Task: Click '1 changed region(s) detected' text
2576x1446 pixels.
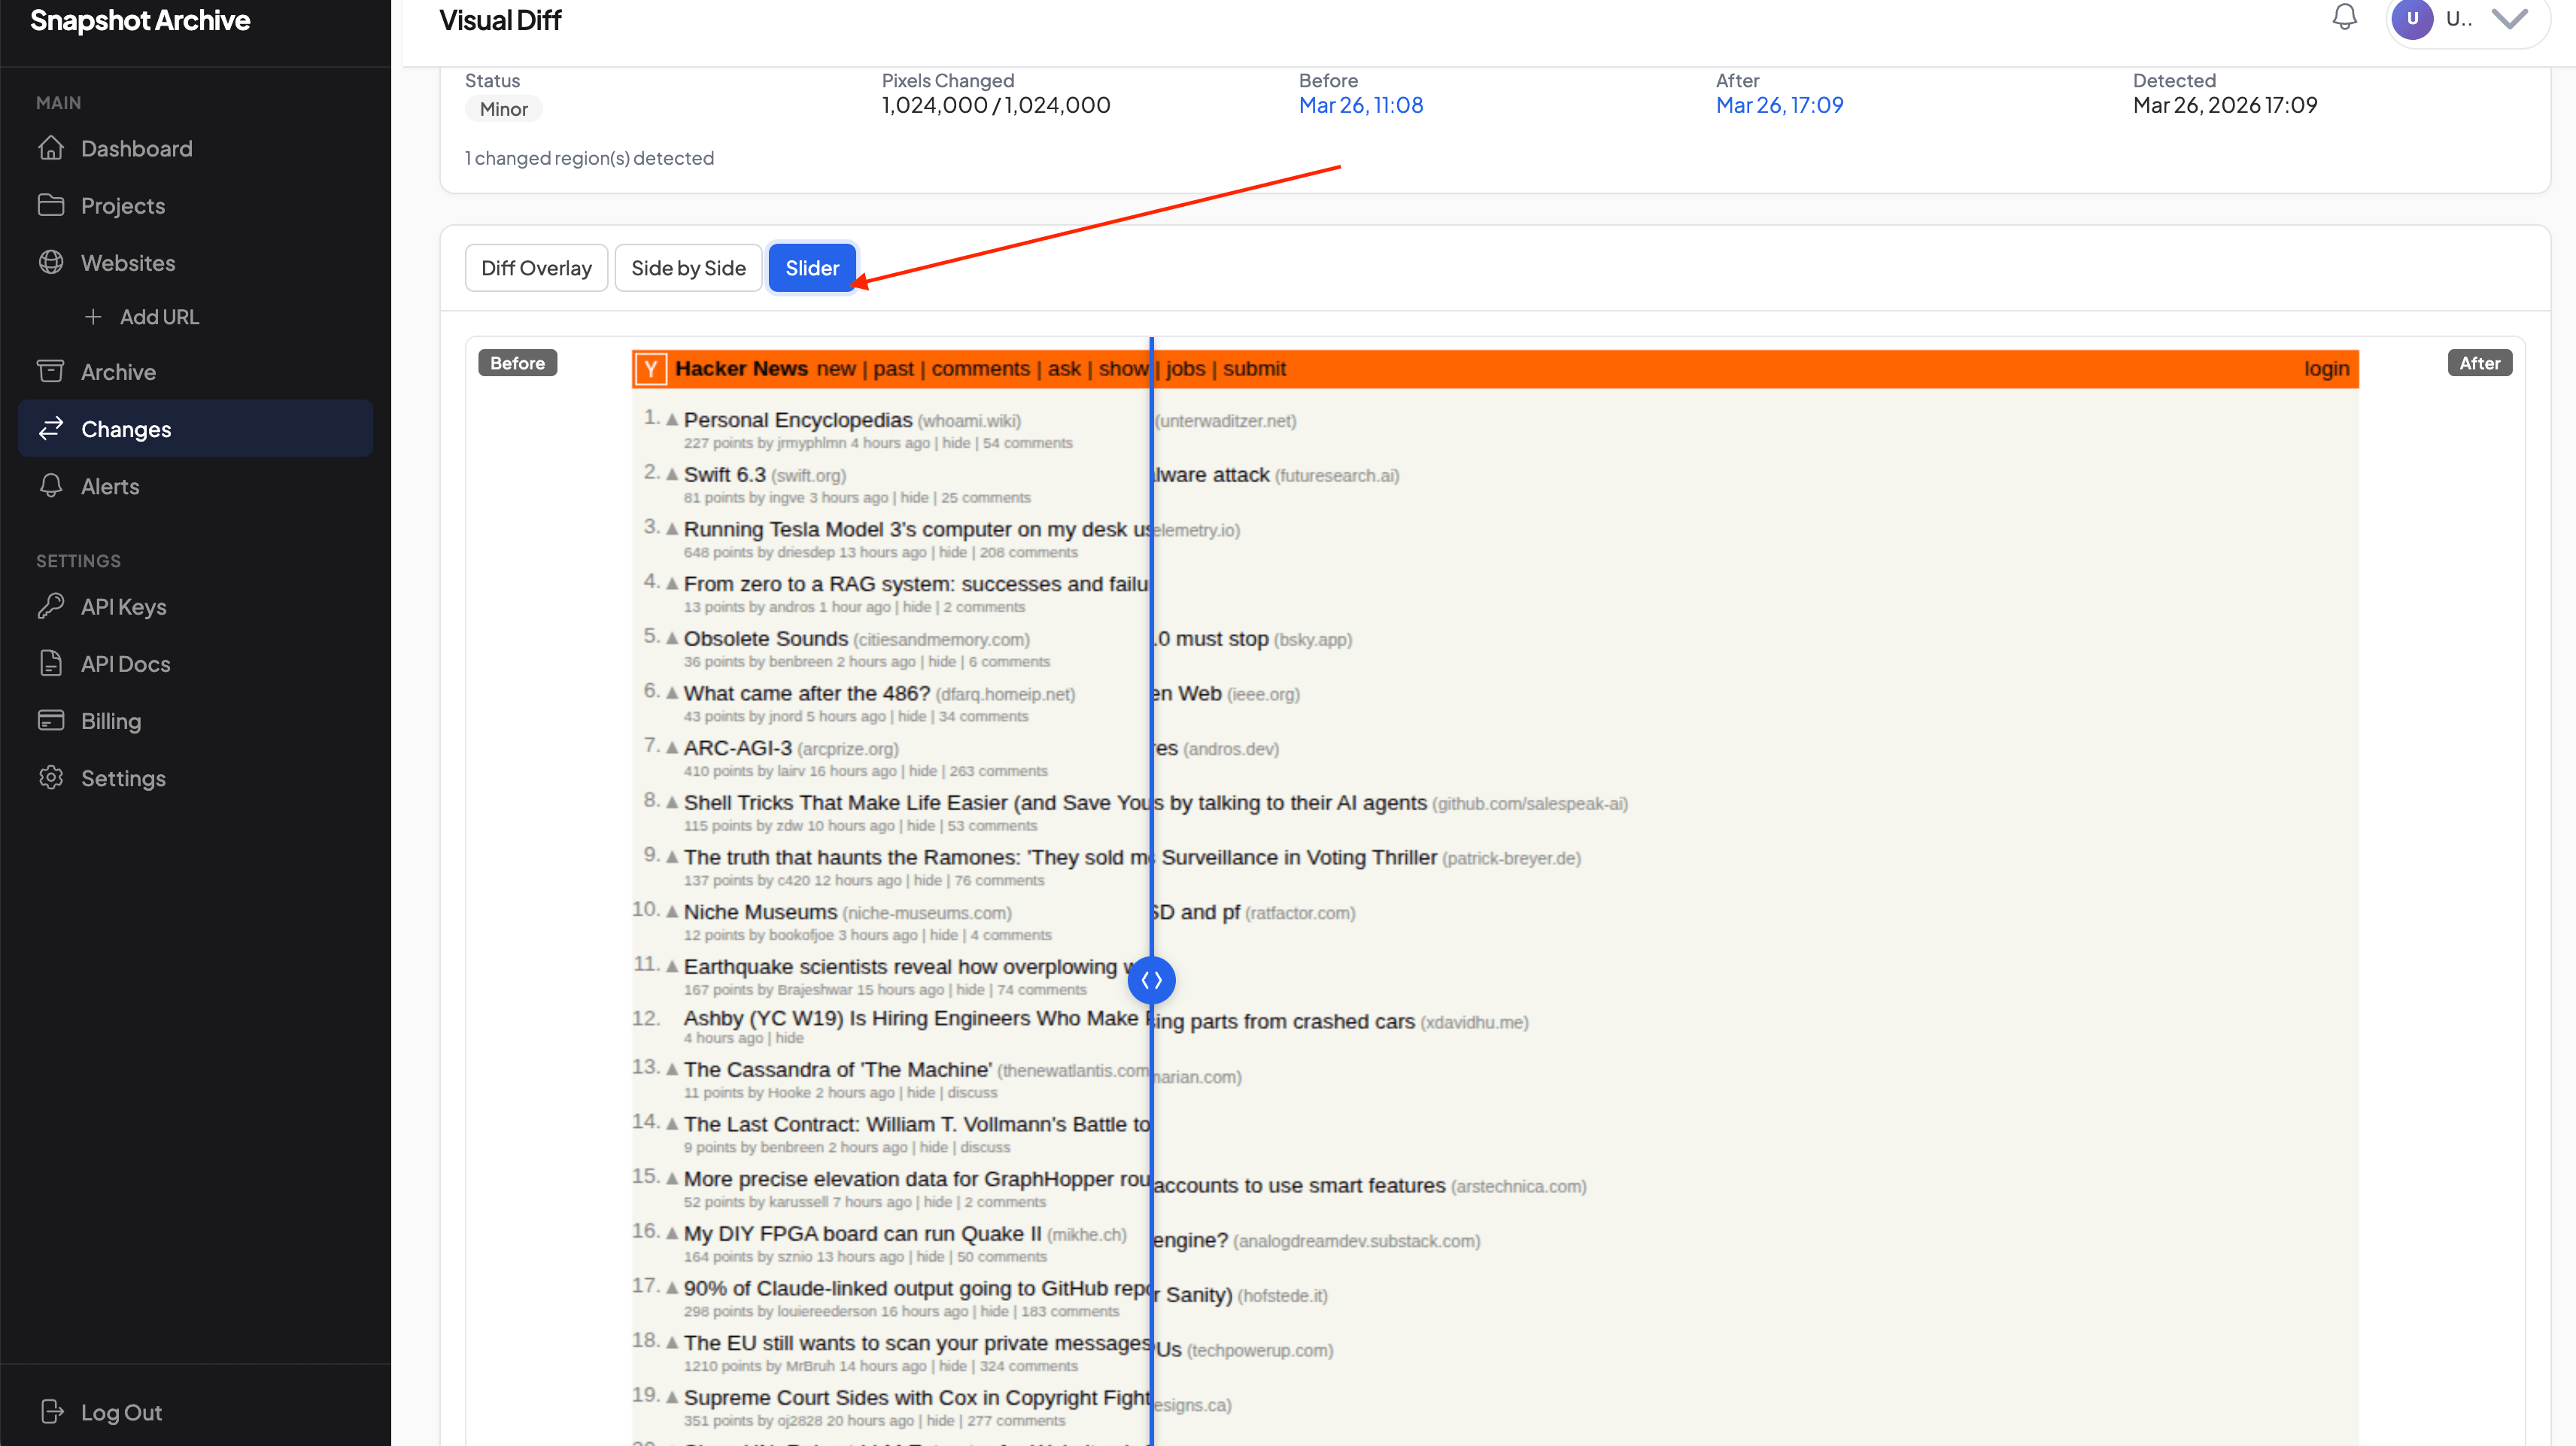Action: pos(589,158)
